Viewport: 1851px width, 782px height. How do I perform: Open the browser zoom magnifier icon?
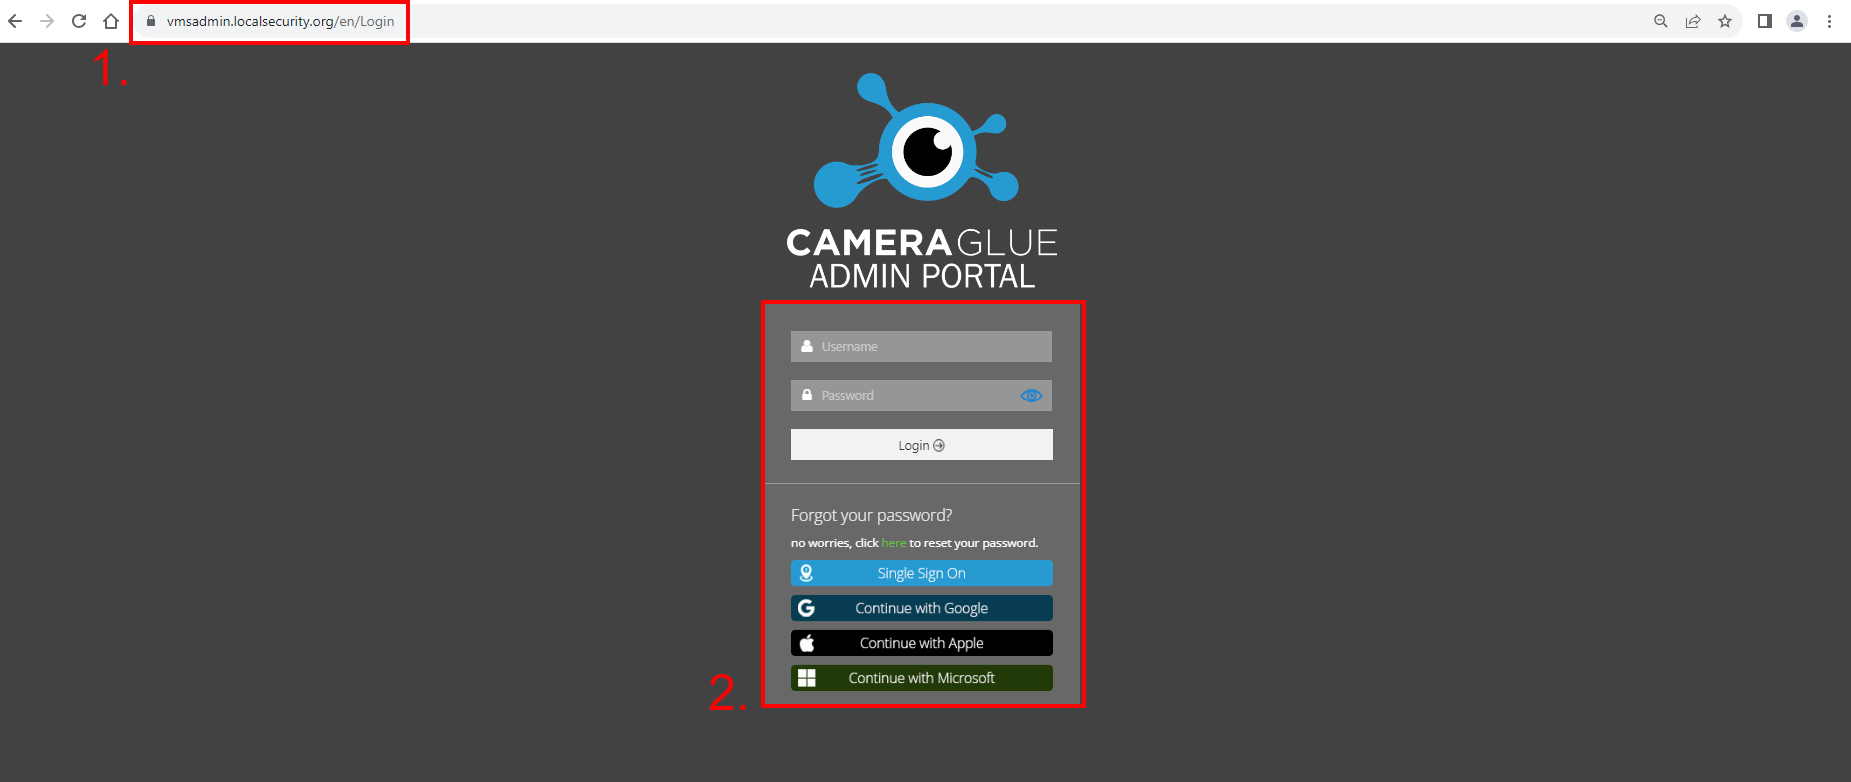(x=1661, y=21)
